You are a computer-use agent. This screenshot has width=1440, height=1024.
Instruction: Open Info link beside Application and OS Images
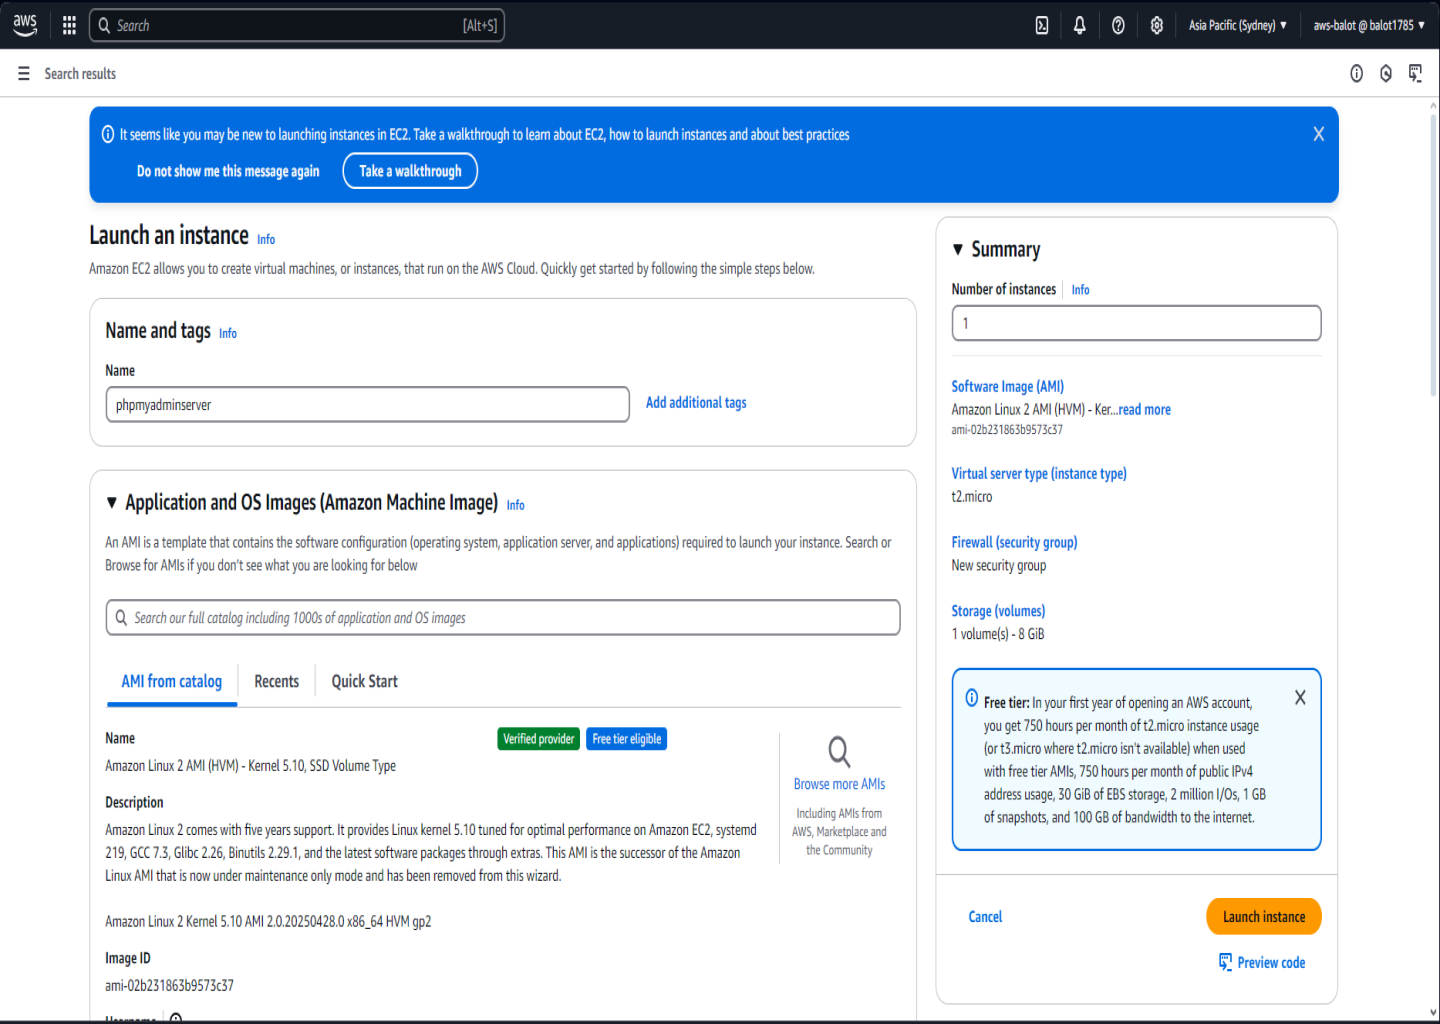[516, 505]
